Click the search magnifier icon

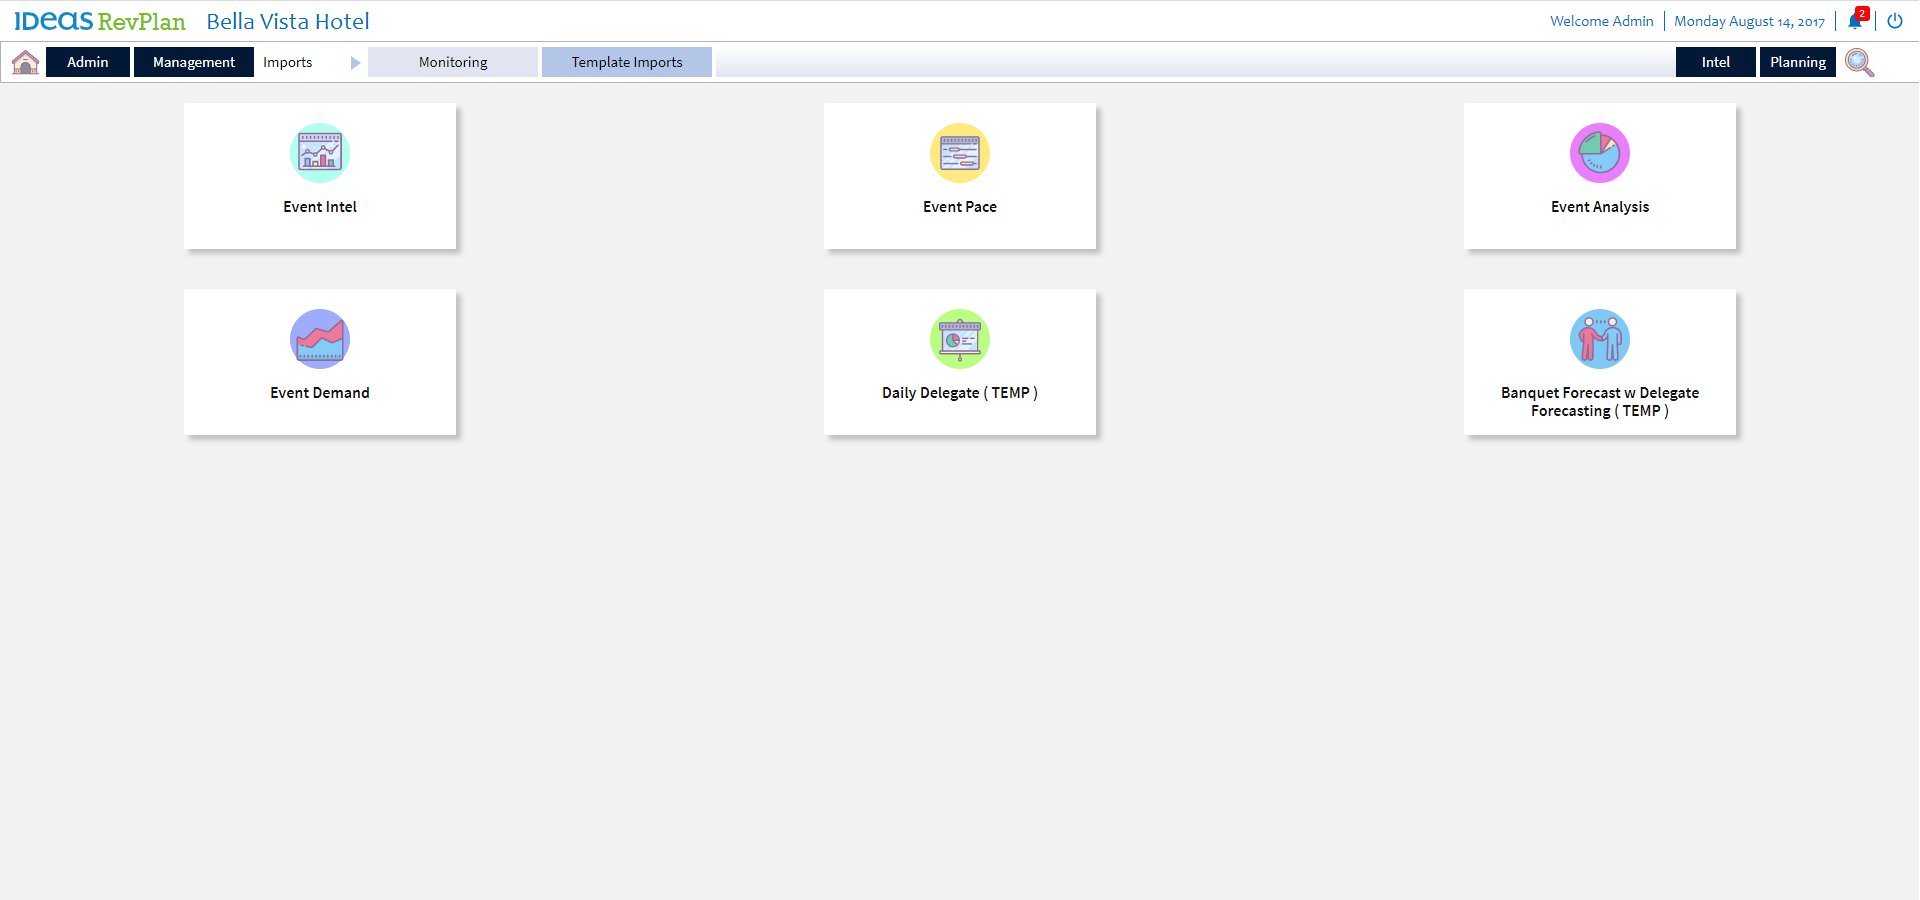1859,62
